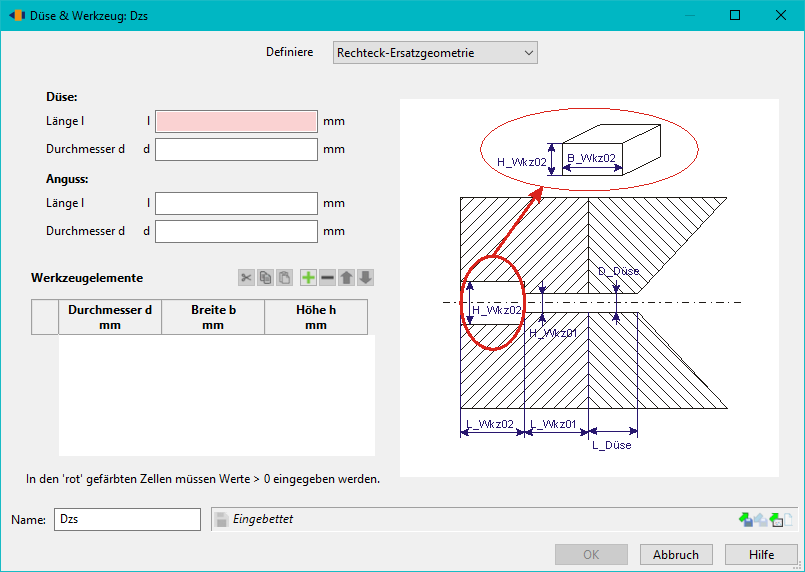Viewport: 805px width, 572px height.
Task: Click the minus remove-row icon
Action: pyautogui.click(x=327, y=278)
